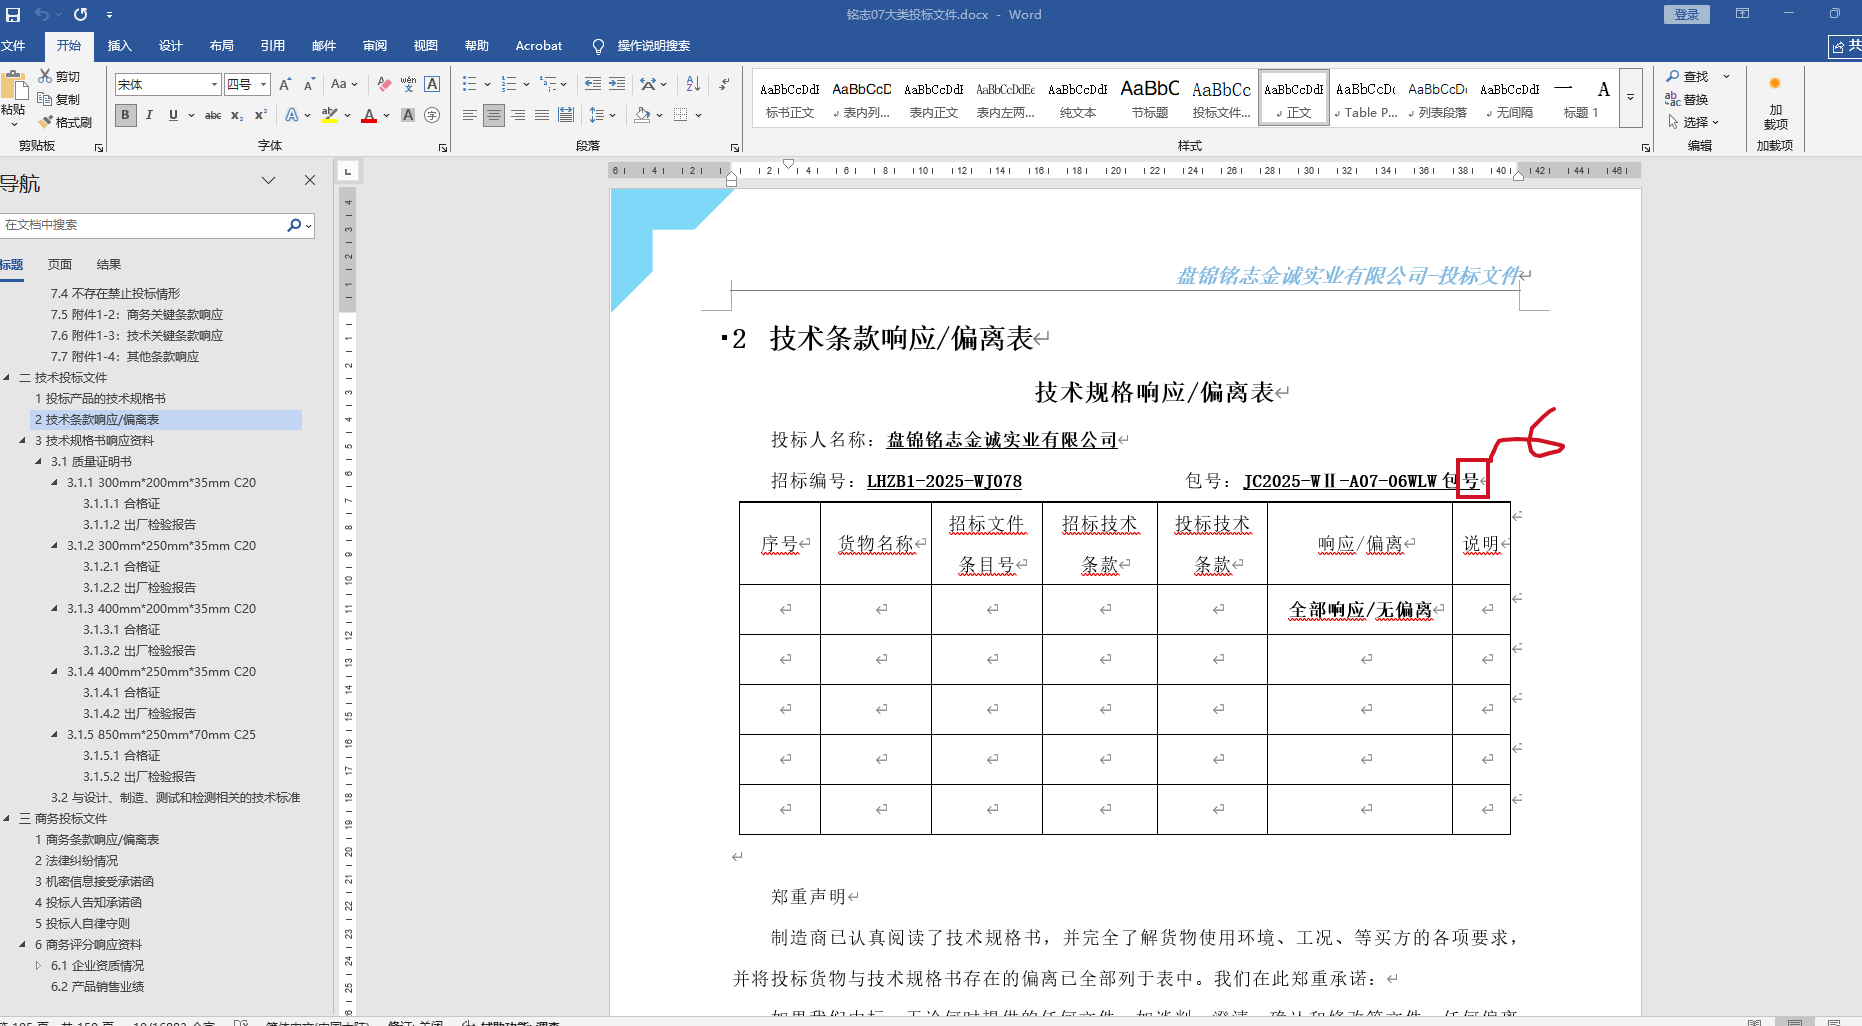Align paragraph text to the left

(469, 115)
